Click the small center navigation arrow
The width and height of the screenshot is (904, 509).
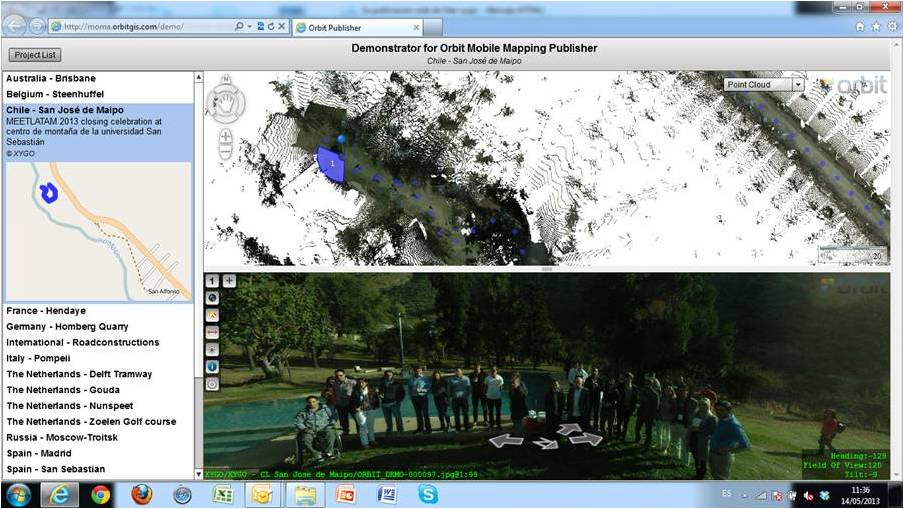point(545,443)
